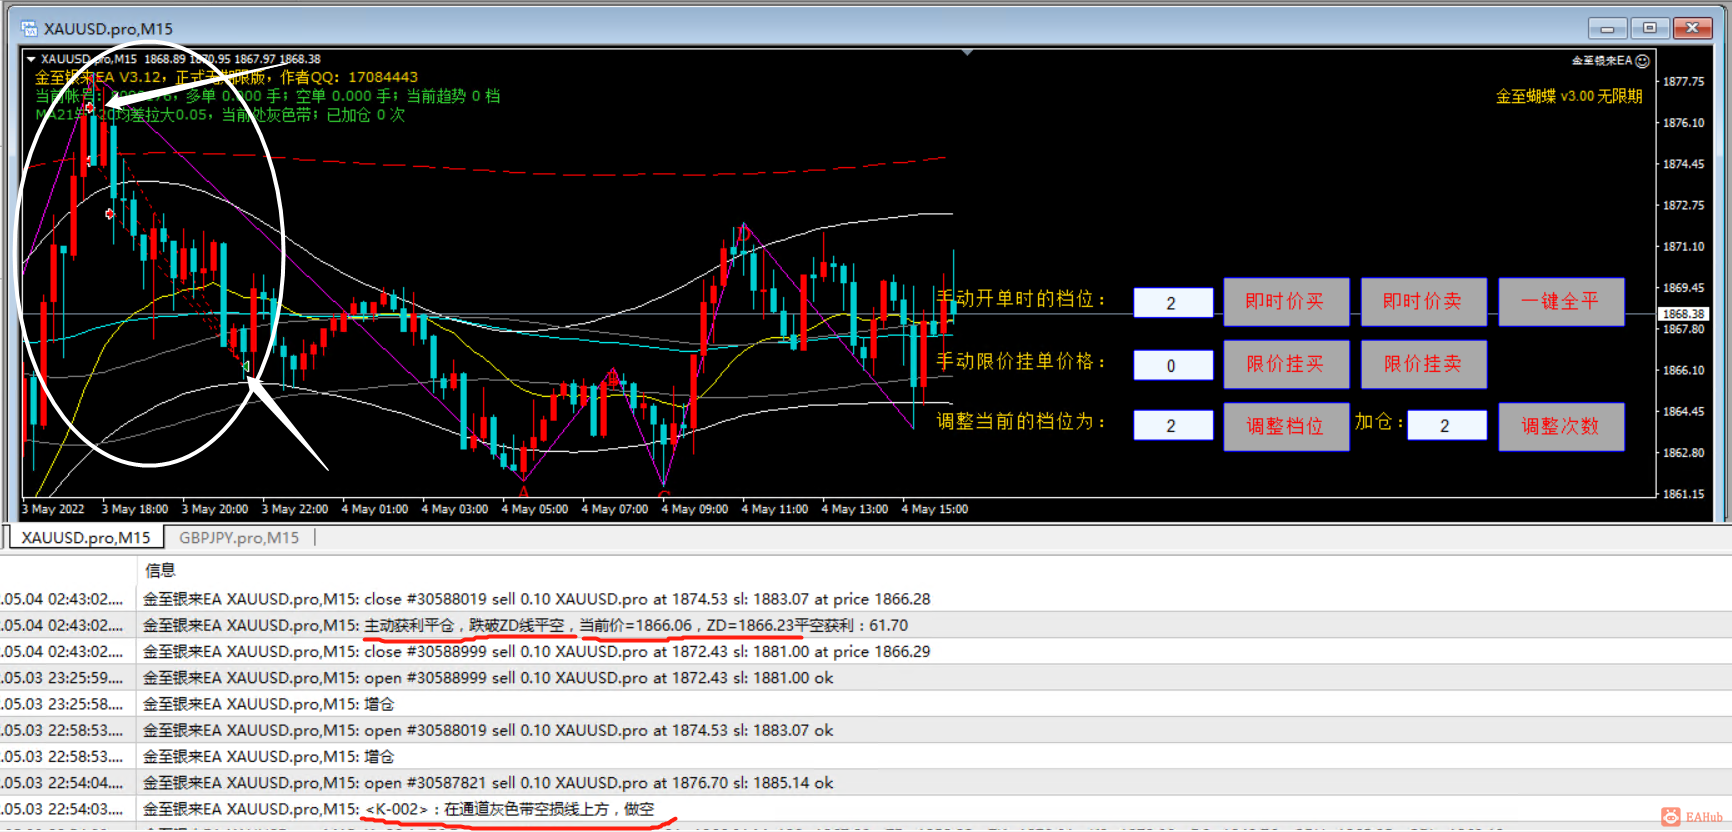1732x832 pixels.
Task: Click the 手动限价挂单价格 label
Action: click(x=1021, y=361)
